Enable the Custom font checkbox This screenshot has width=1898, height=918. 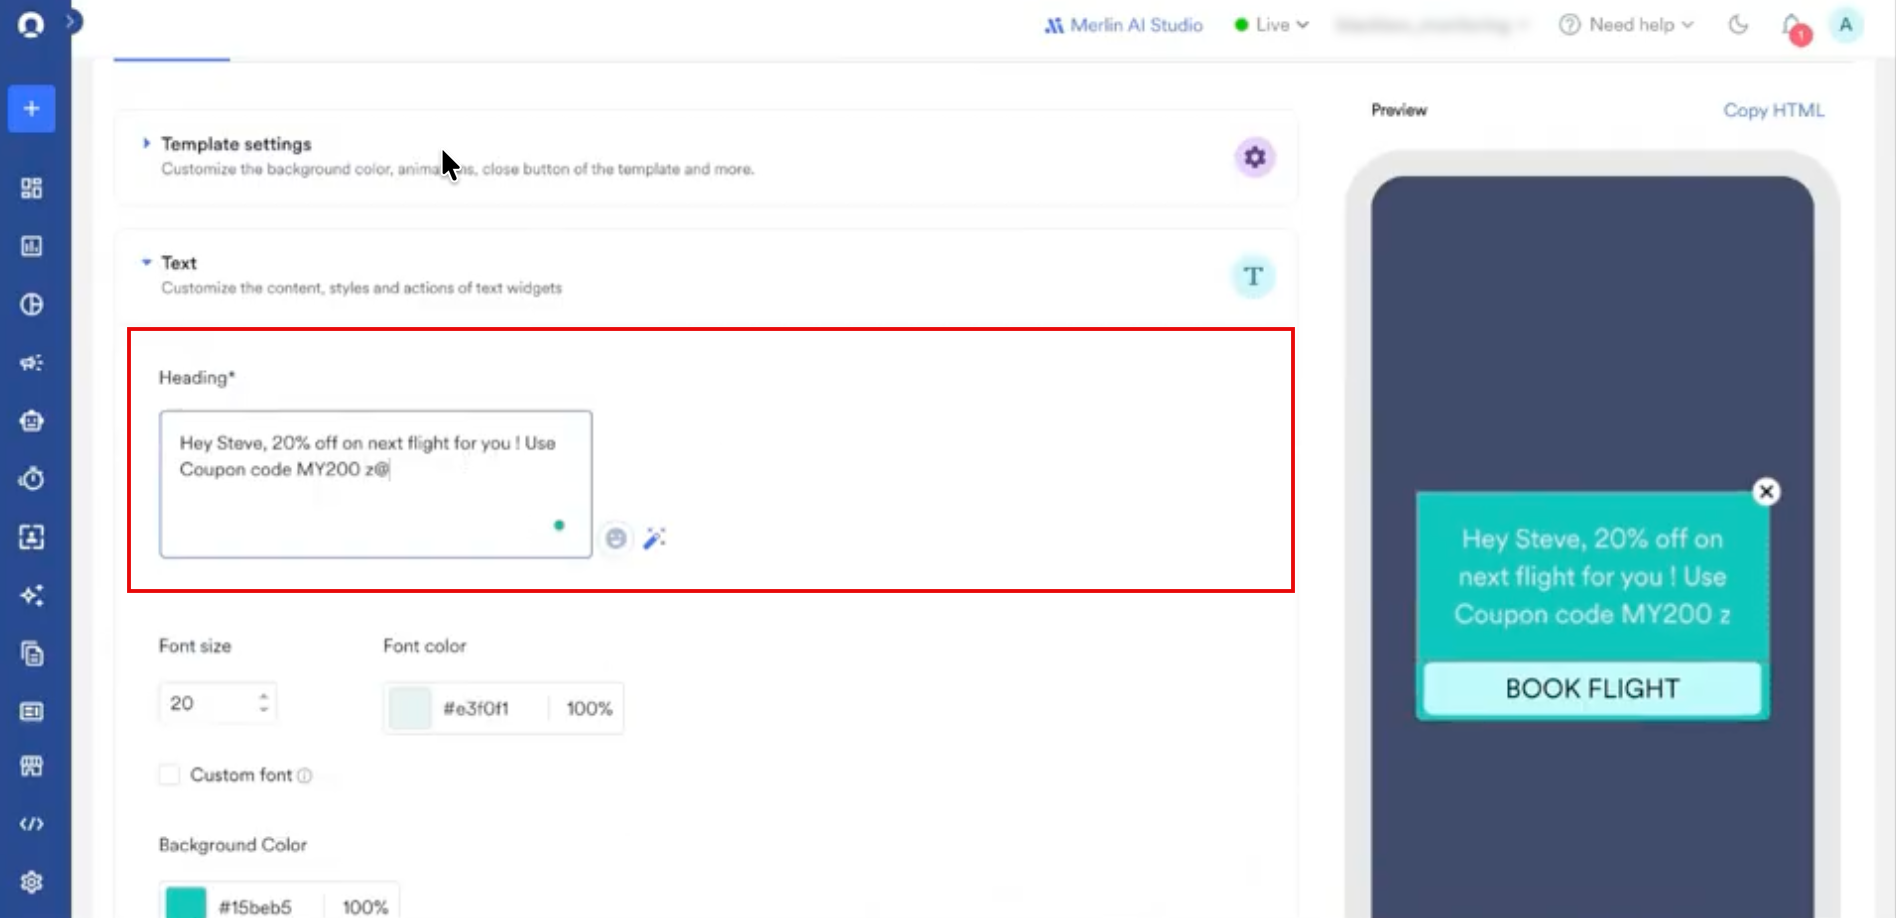[170, 775]
